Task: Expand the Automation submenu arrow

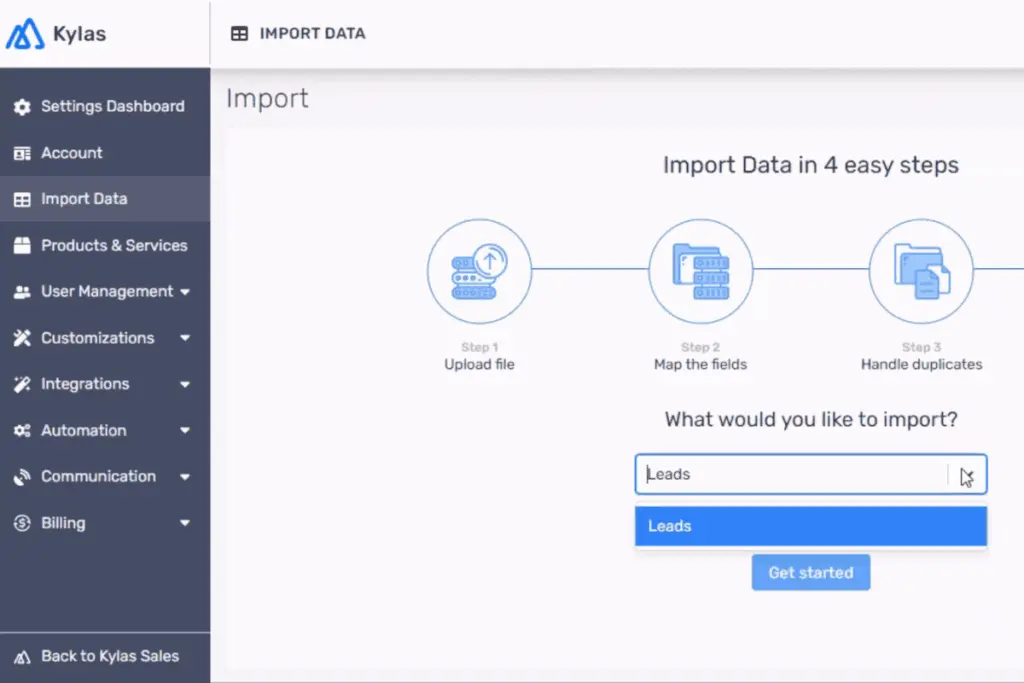Action: tap(185, 430)
